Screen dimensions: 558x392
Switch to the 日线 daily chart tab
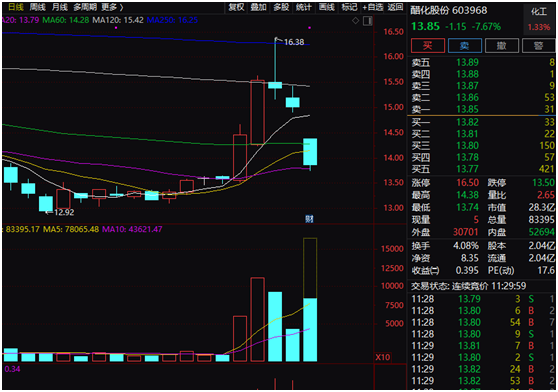pyautogui.click(x=16, y=7)
